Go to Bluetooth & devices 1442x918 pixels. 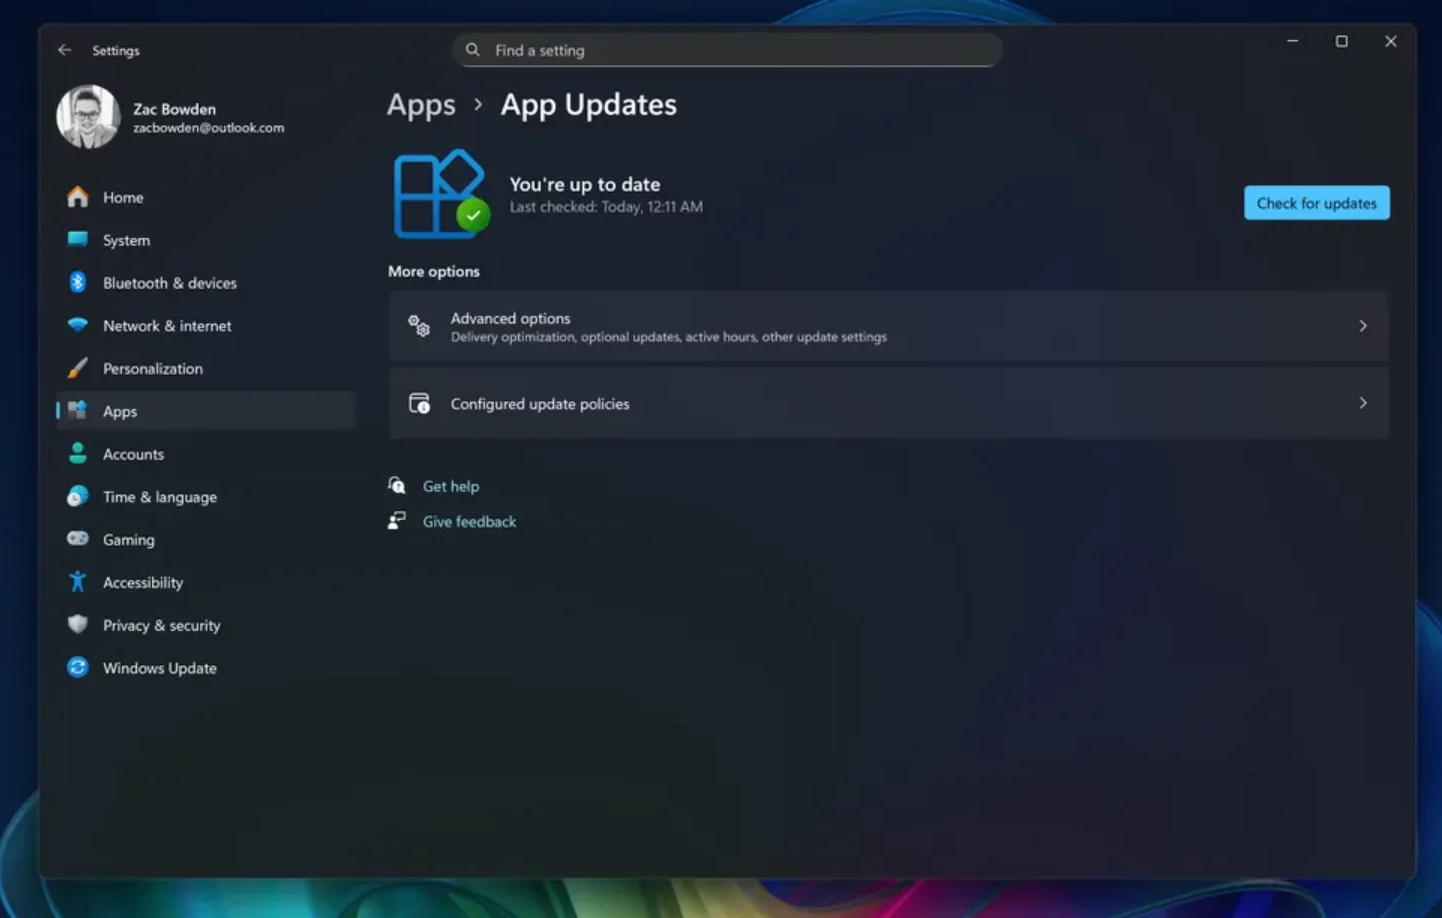coord(205,283)
